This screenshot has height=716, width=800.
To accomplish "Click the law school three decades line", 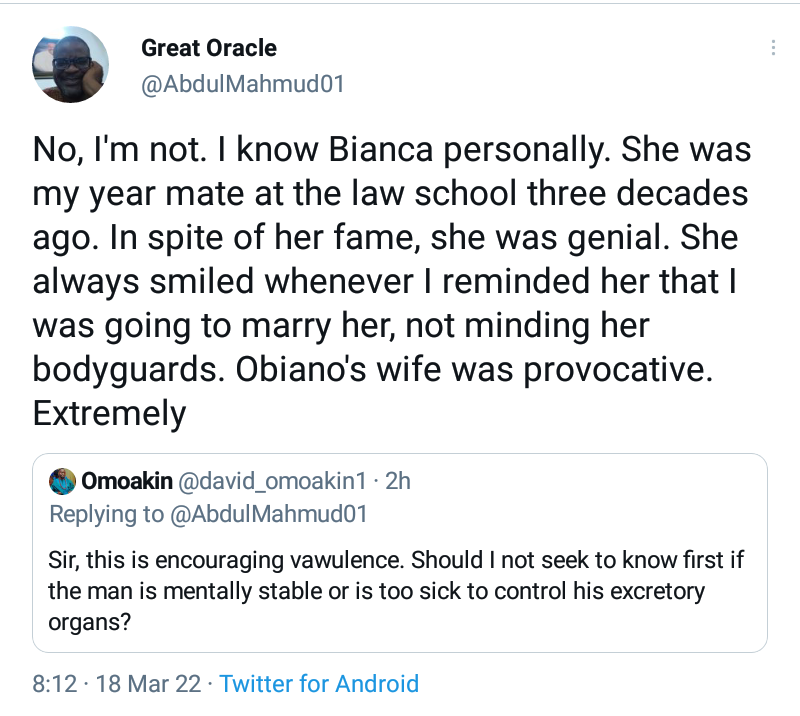I will (390, 194).
